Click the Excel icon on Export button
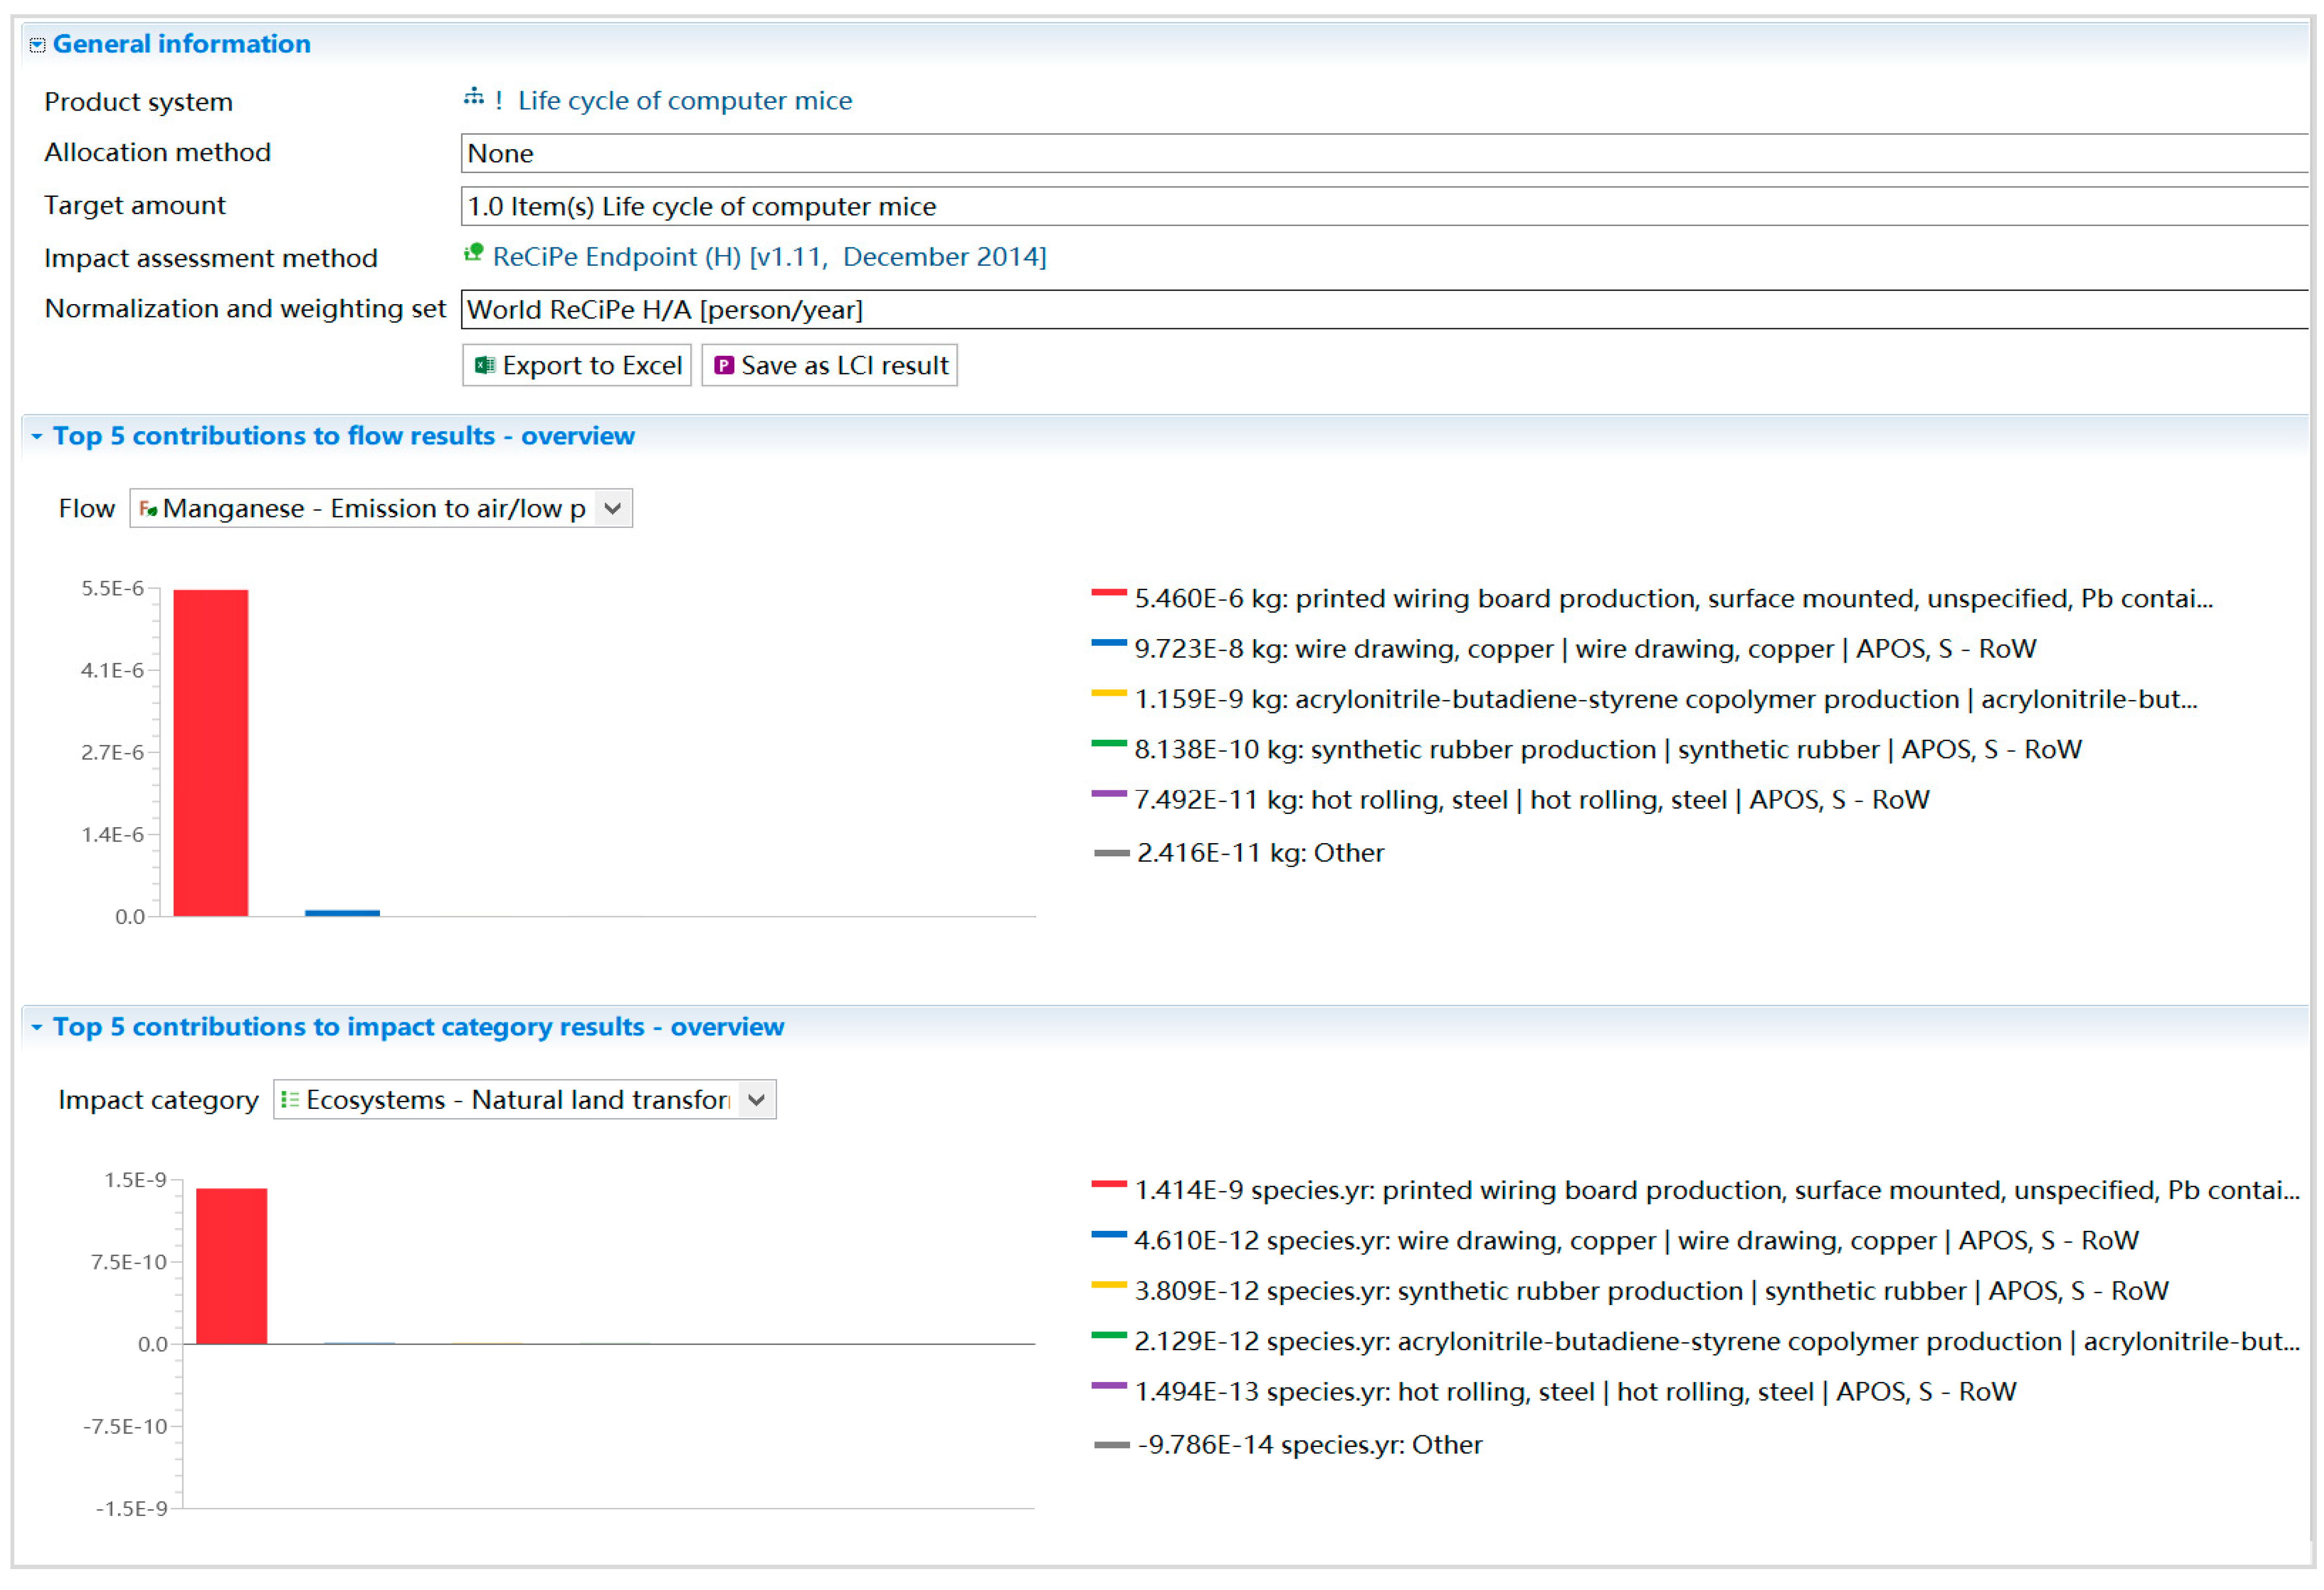Viewport: 2324px width, 1590px height. 485,366
